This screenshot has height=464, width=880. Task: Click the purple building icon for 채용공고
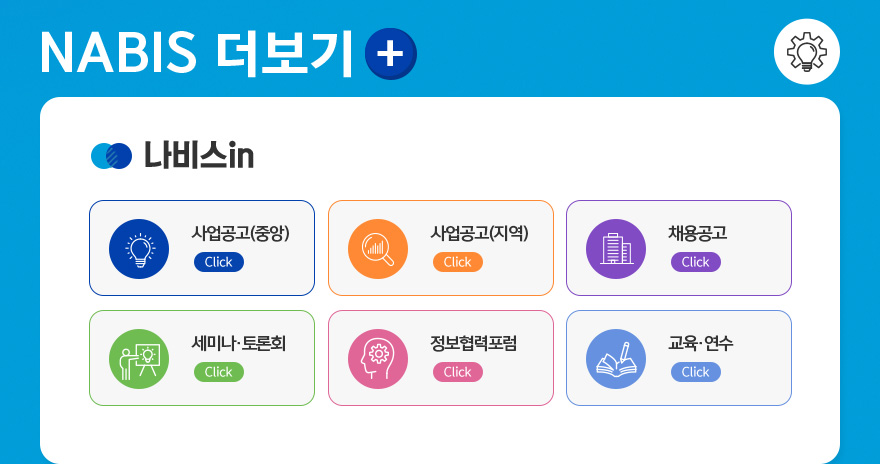(x=616, y=249)
